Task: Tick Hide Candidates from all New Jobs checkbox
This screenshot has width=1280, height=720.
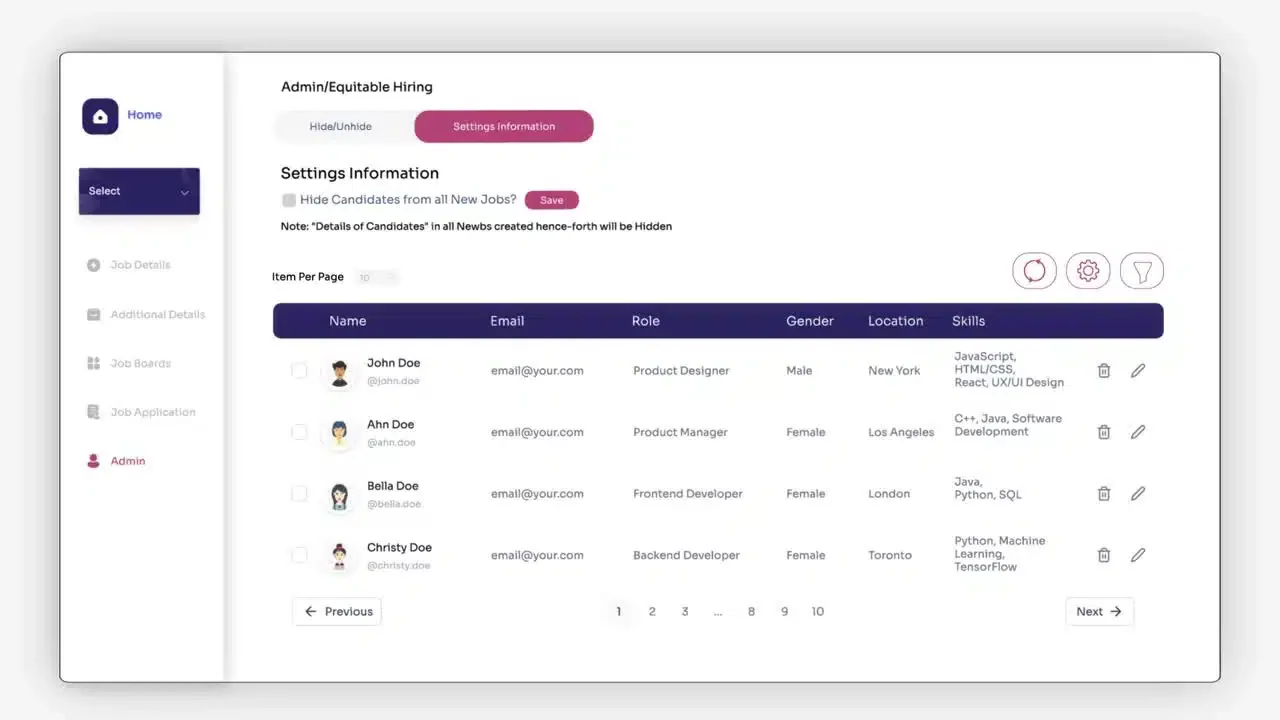Action: 289,200
